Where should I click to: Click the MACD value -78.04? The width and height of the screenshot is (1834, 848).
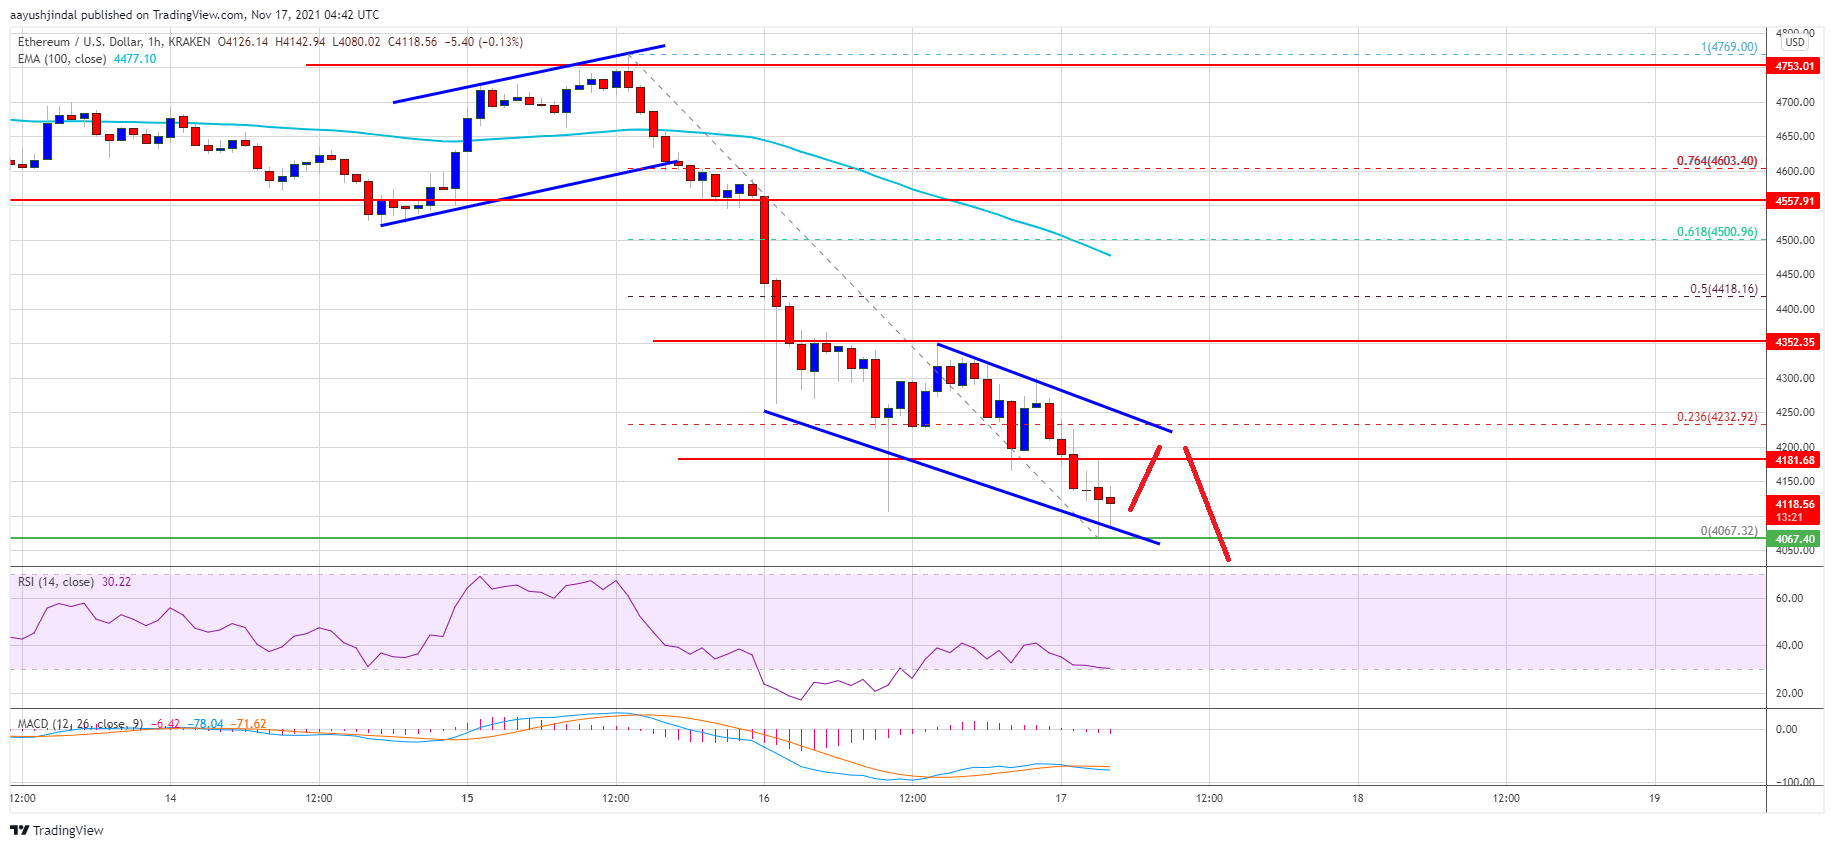[x=208, y=724]
